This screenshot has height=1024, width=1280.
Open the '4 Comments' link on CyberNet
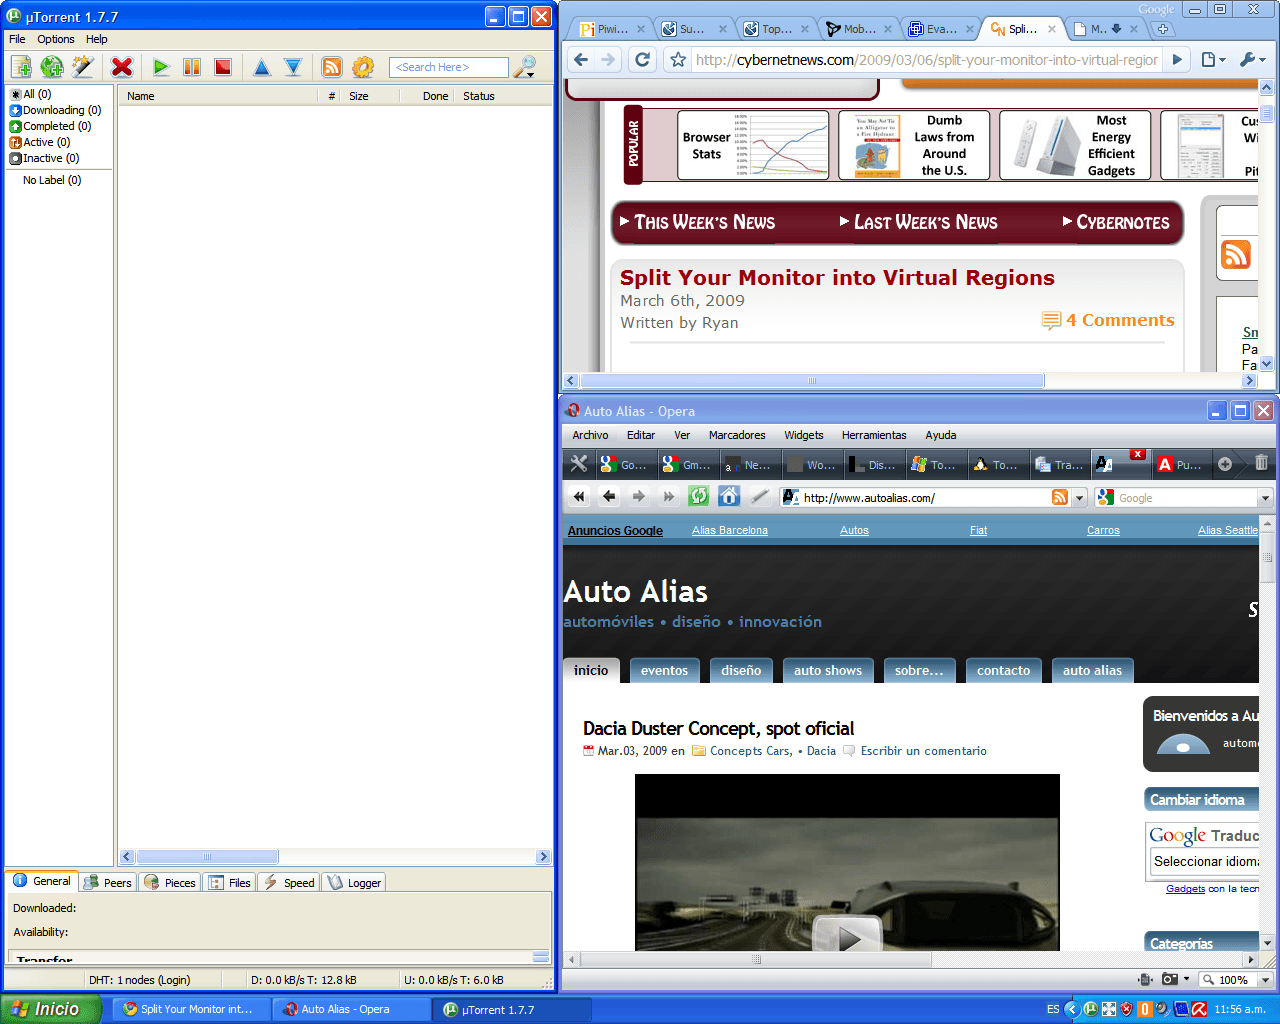point(1108,320)
